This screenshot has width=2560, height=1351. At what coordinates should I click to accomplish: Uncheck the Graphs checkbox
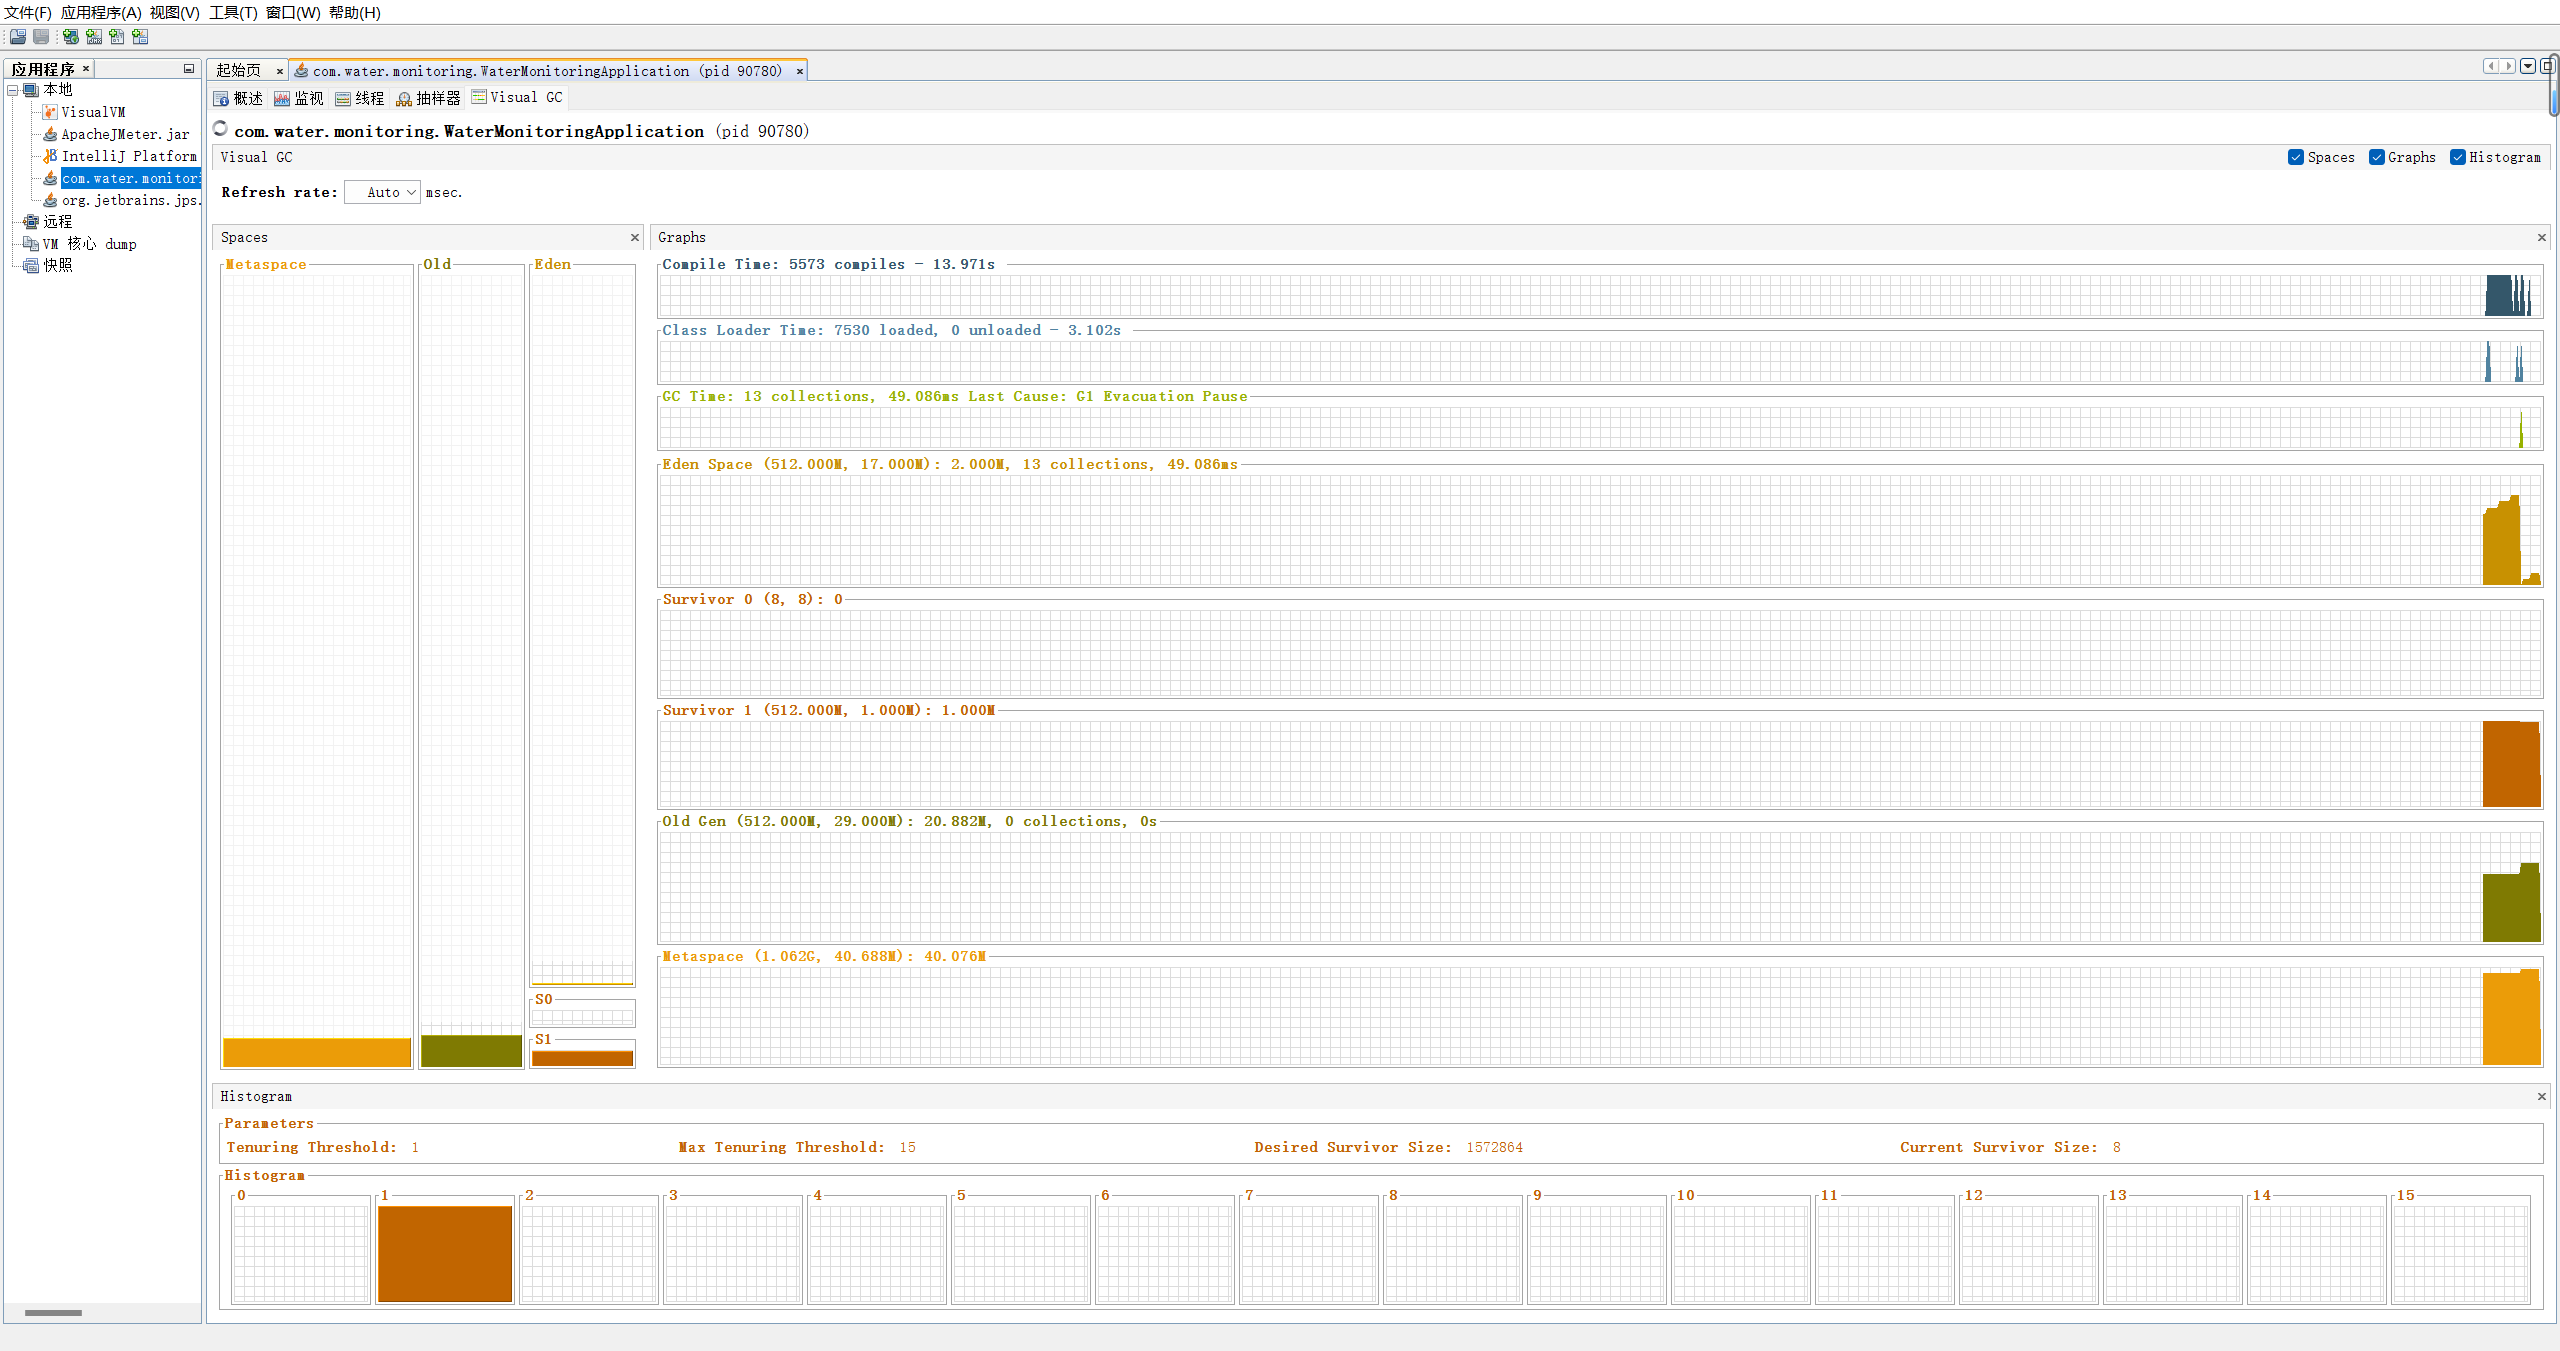tap(2376, 157)
